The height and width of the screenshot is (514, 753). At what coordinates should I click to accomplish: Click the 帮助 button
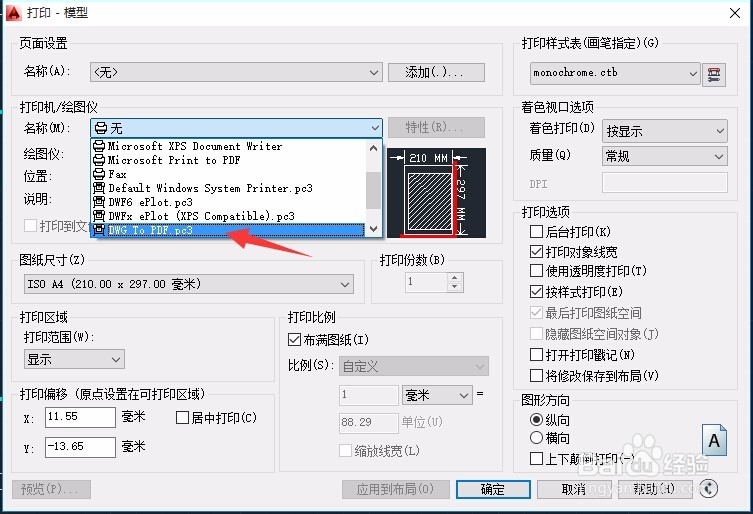[656, 489]
